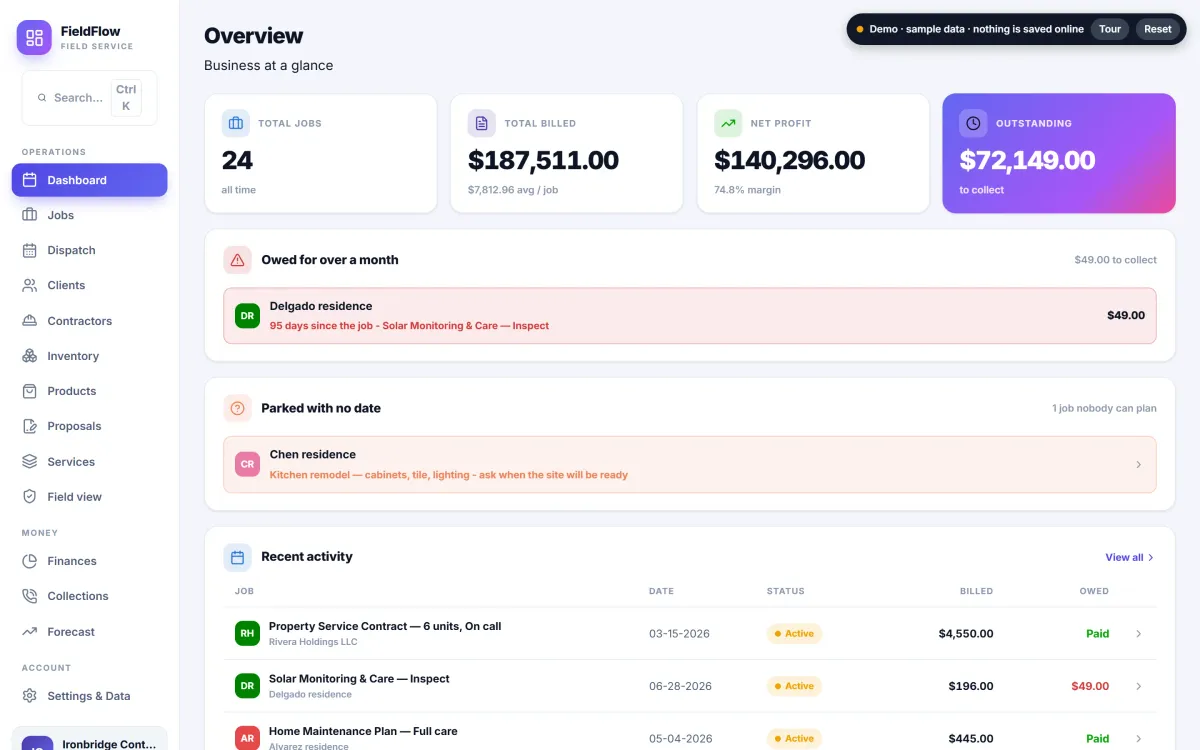
Task: Click the "1 job nobody can plan" text
Action: point(1104,408)
